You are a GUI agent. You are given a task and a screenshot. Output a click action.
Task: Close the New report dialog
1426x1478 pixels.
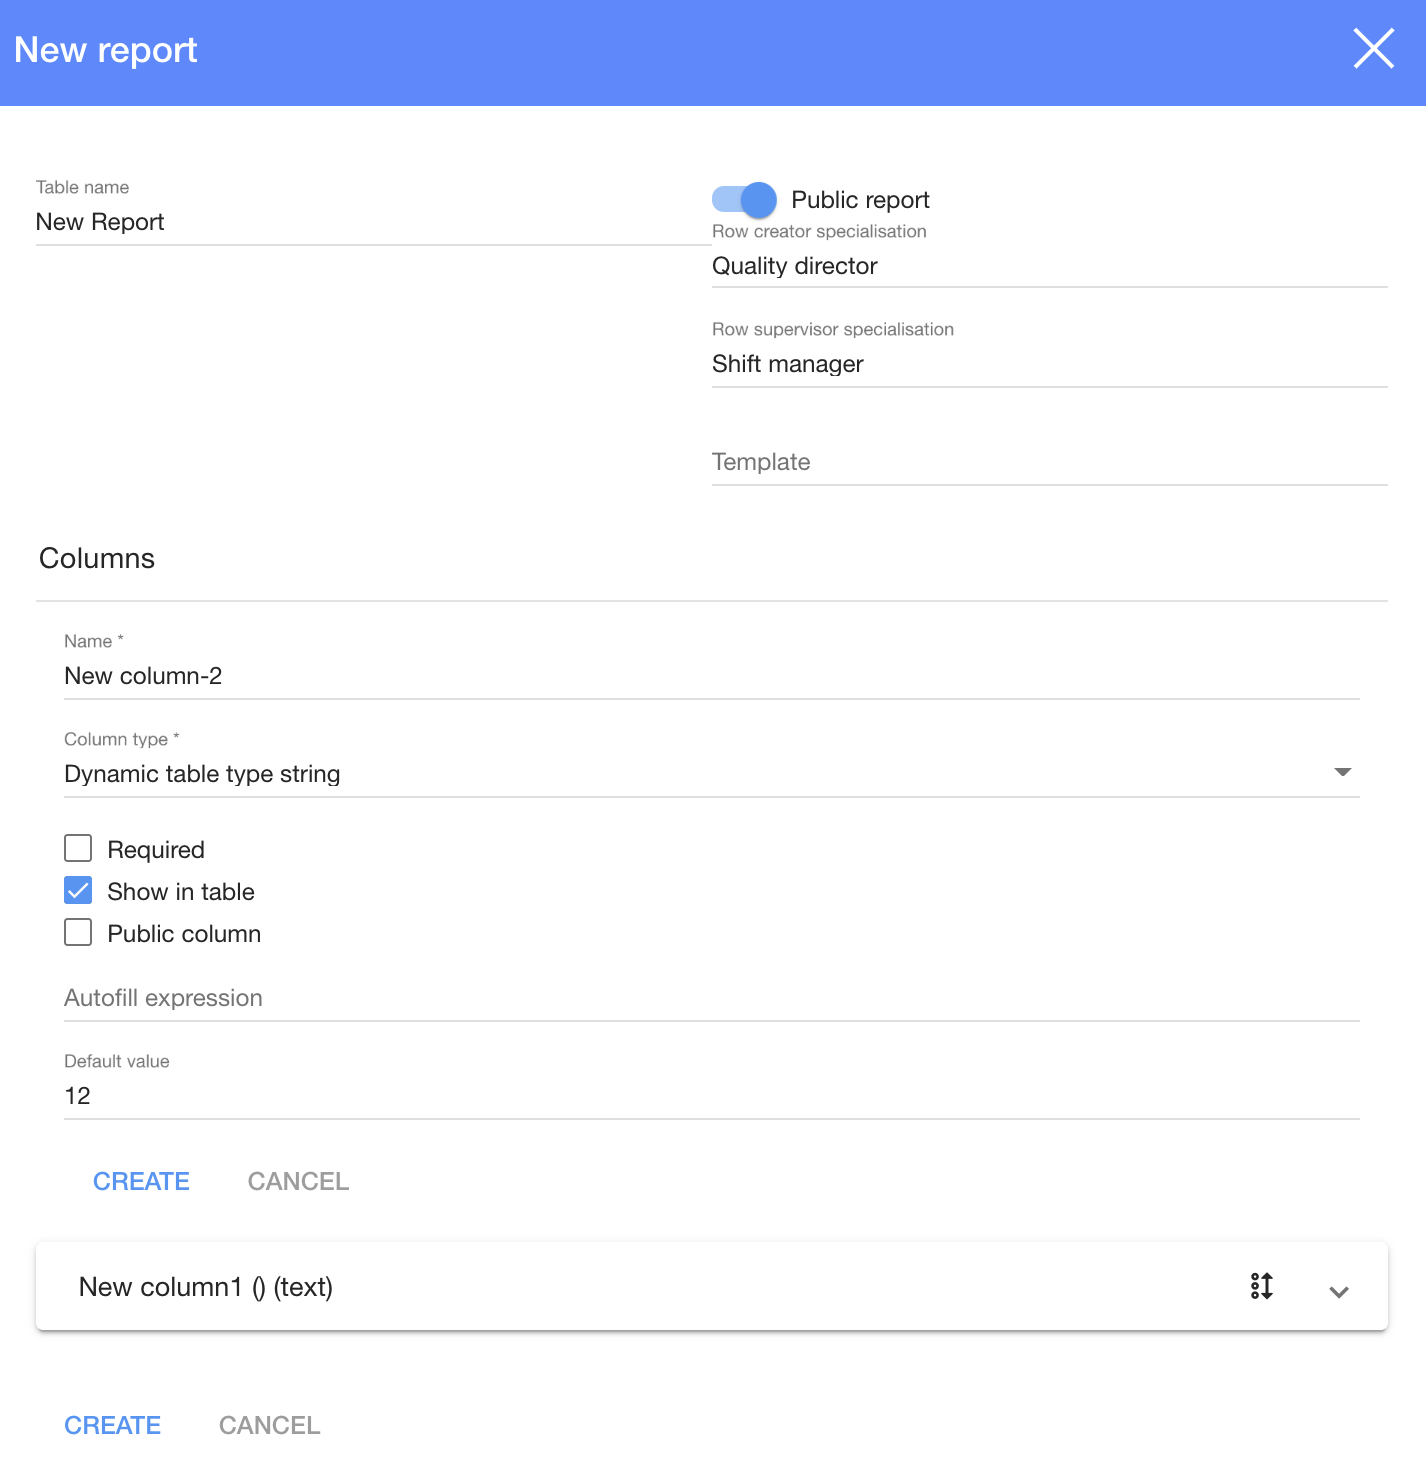pyautogui.click(x=1373, y=48)
